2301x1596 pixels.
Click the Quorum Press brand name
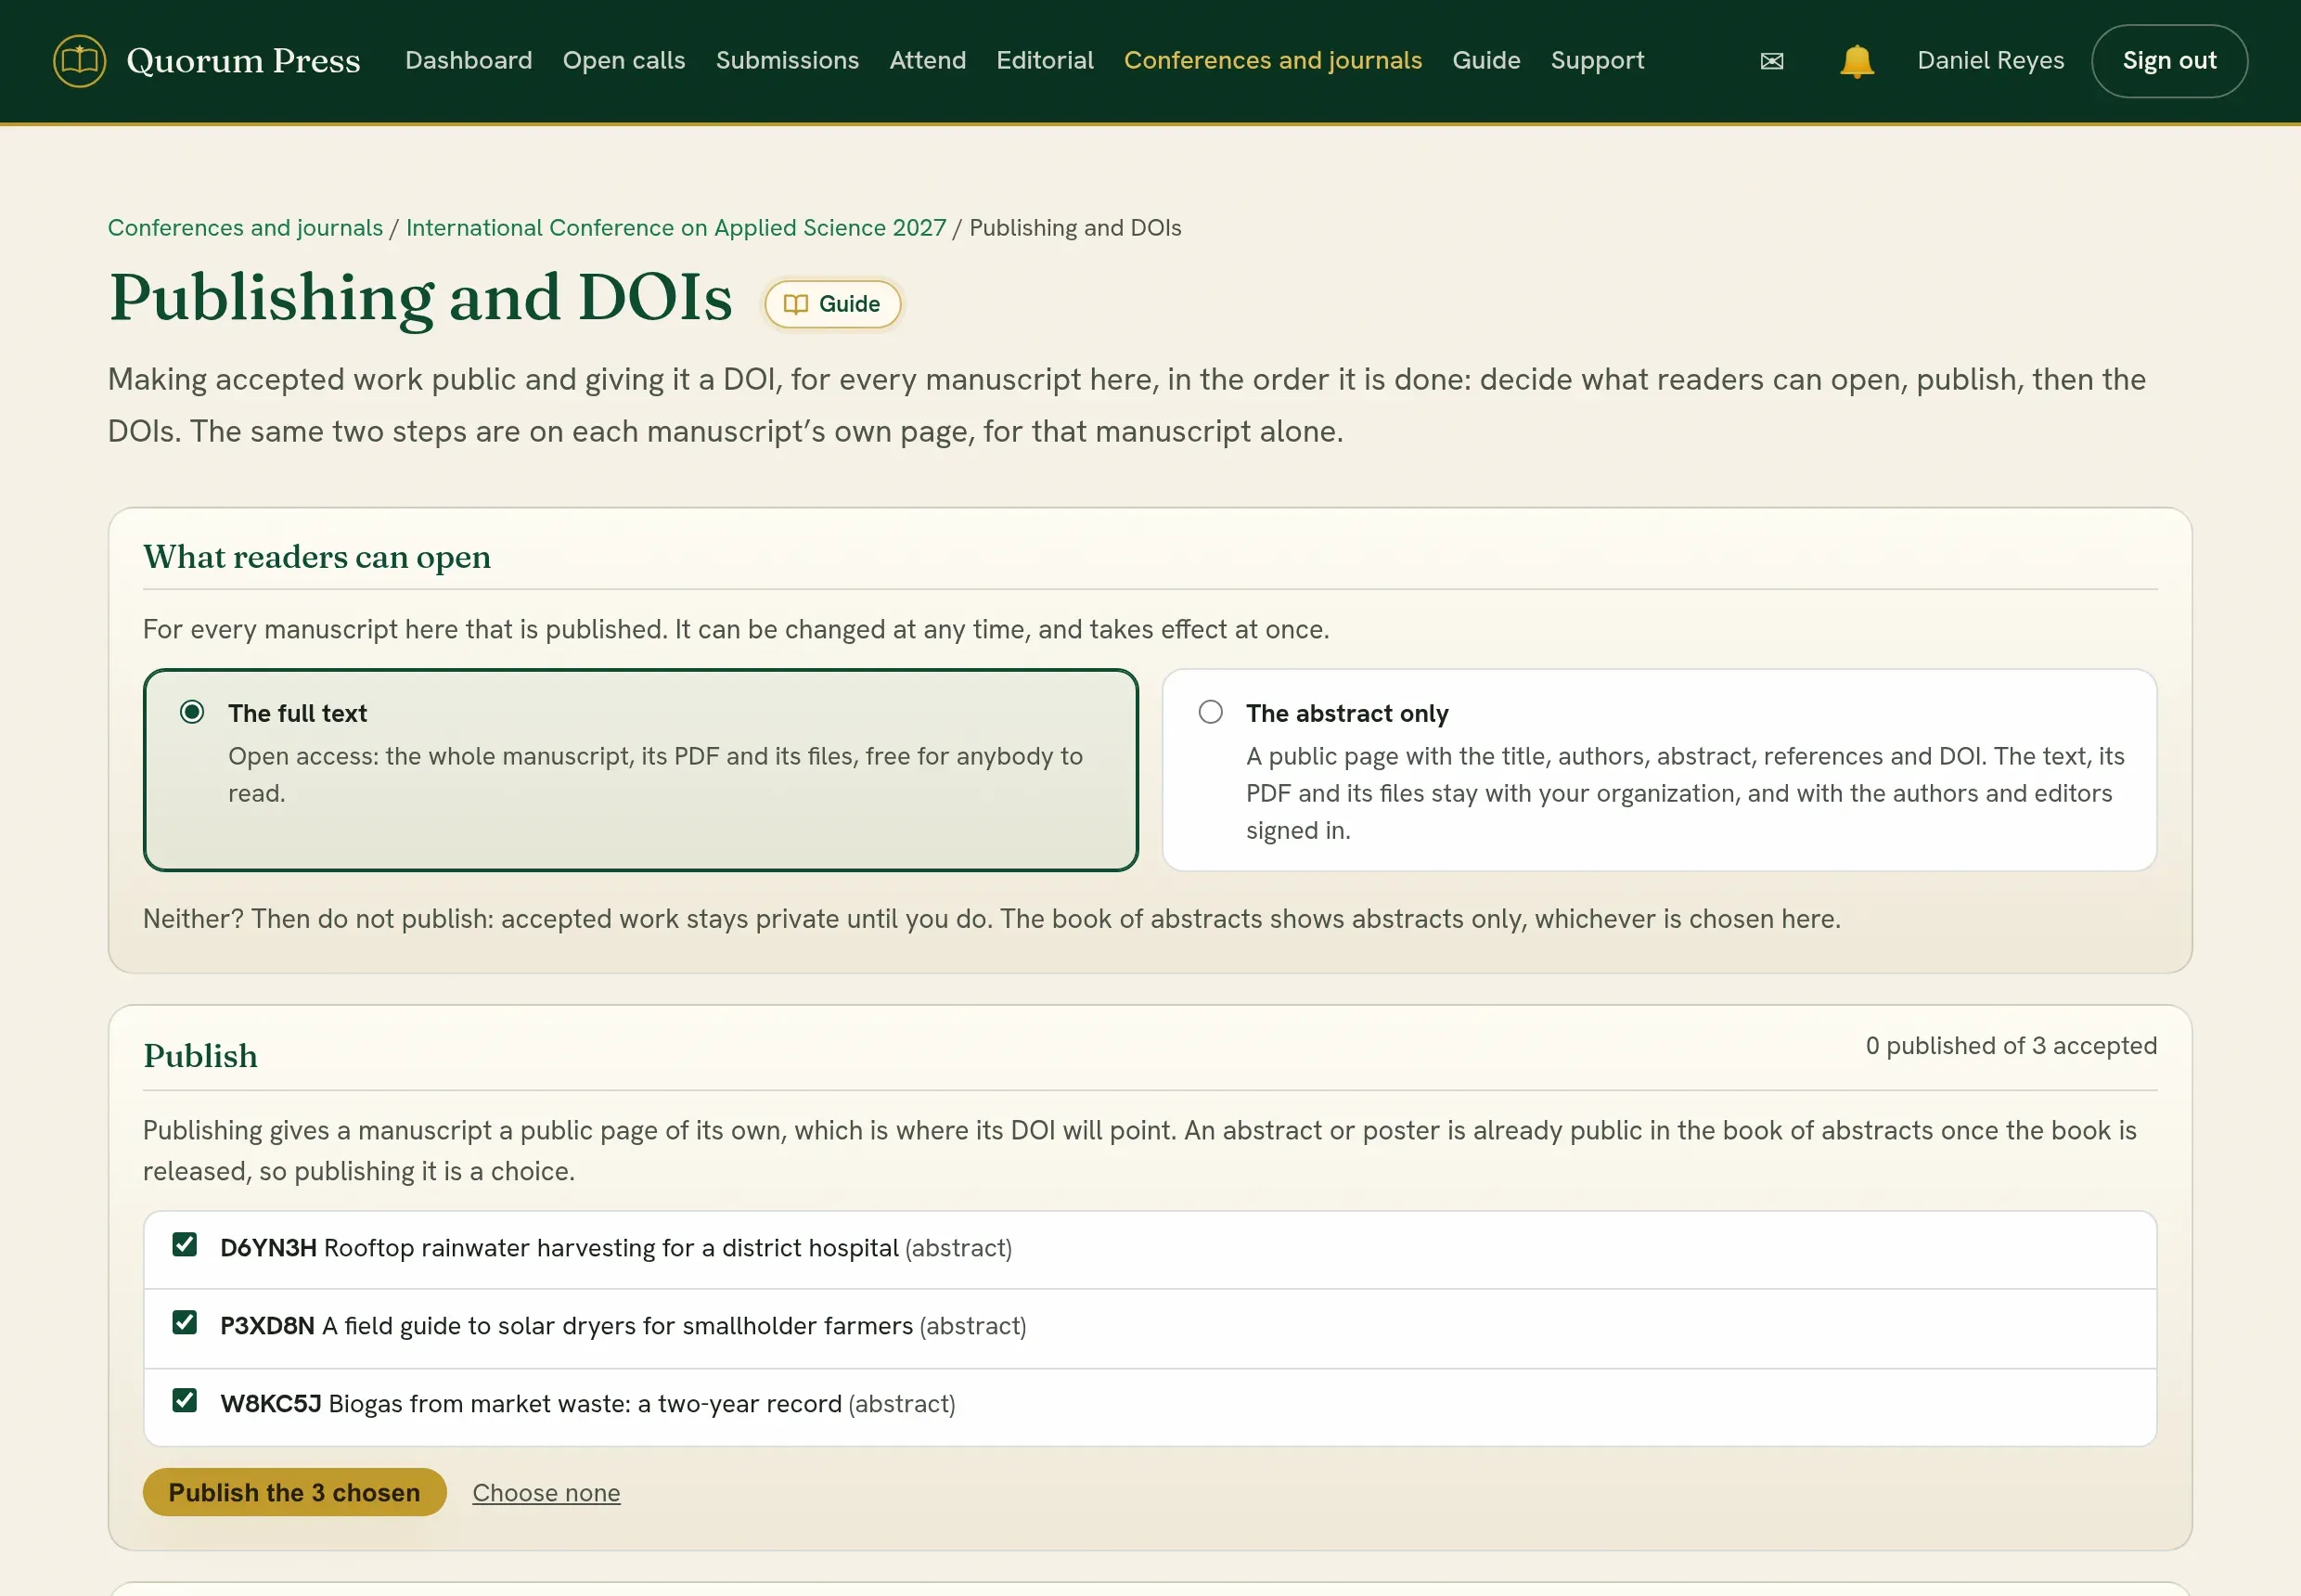[243, 61]
